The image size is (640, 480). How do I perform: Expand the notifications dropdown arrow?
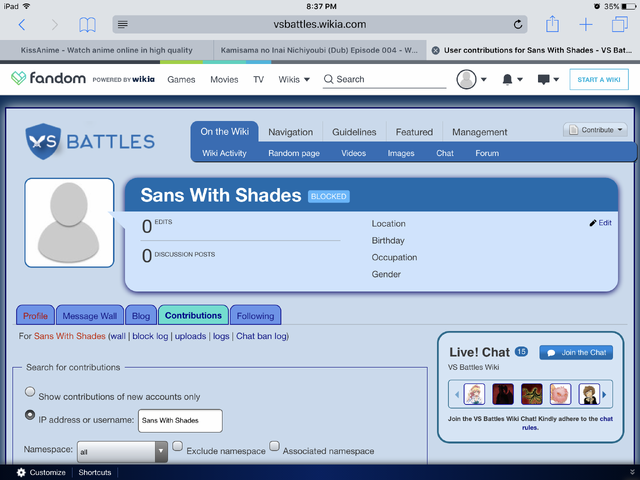tap(520, 79)
